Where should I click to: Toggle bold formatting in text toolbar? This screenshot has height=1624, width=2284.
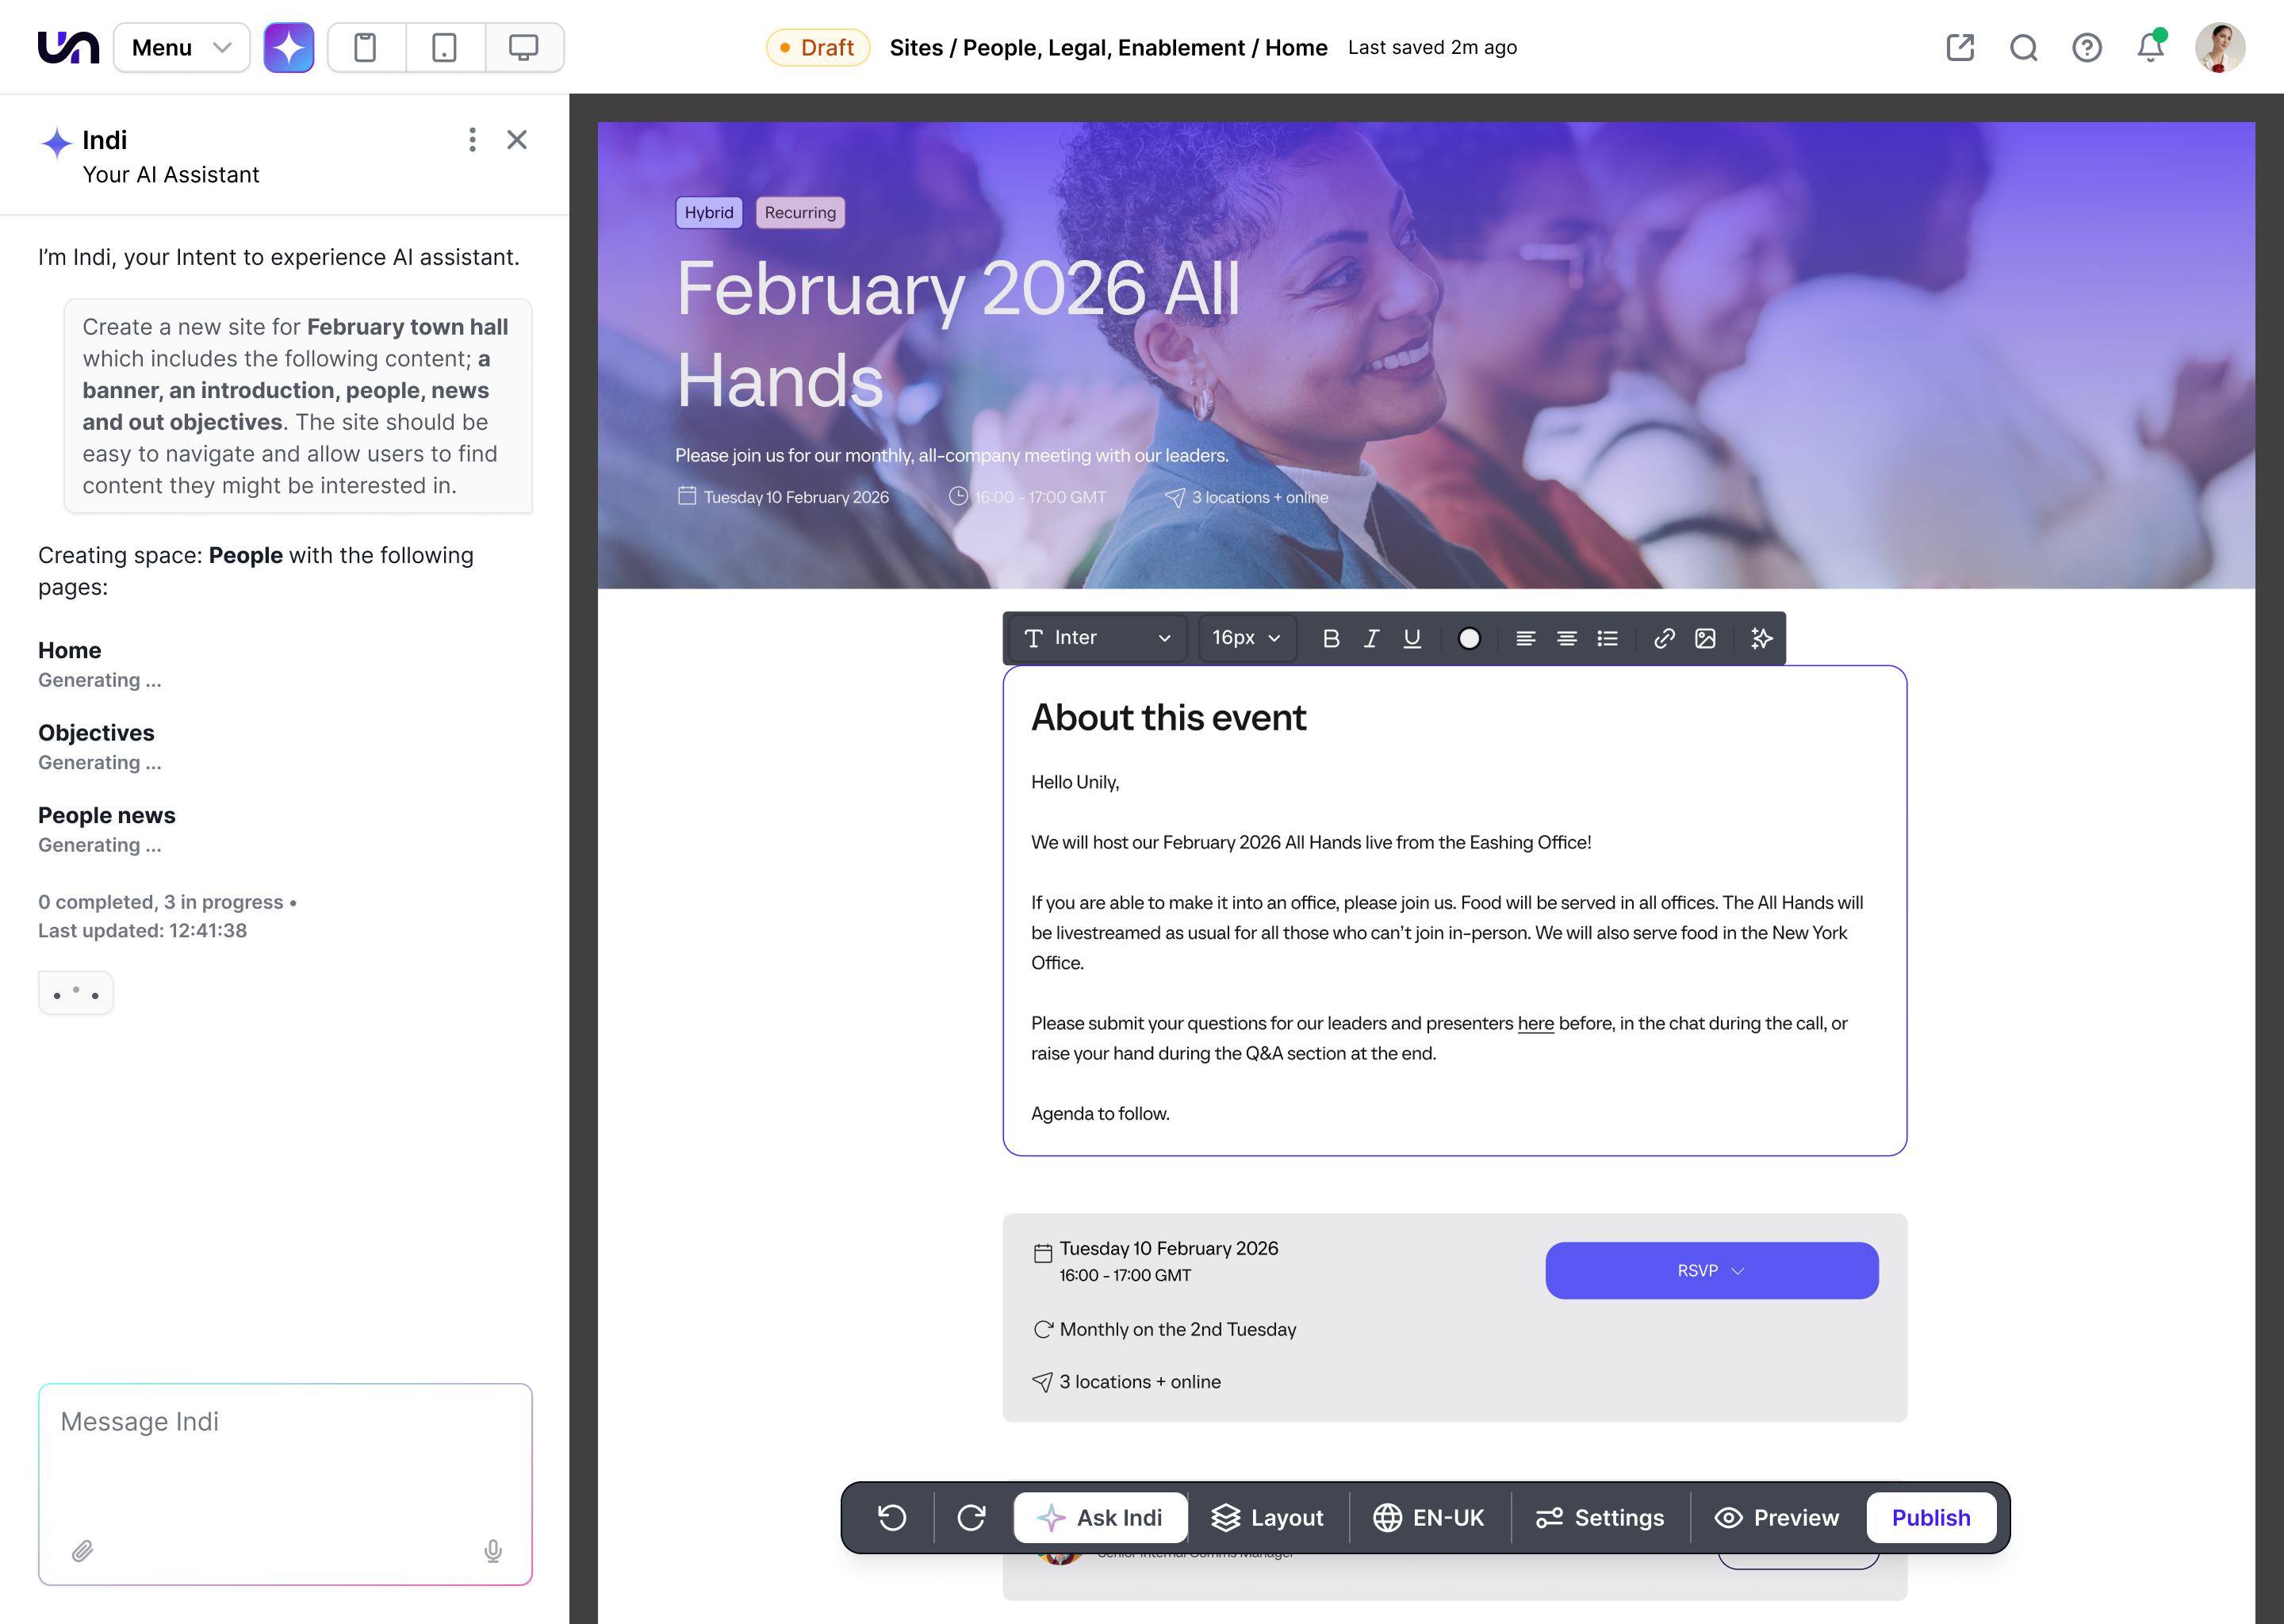coord(1330,638)
